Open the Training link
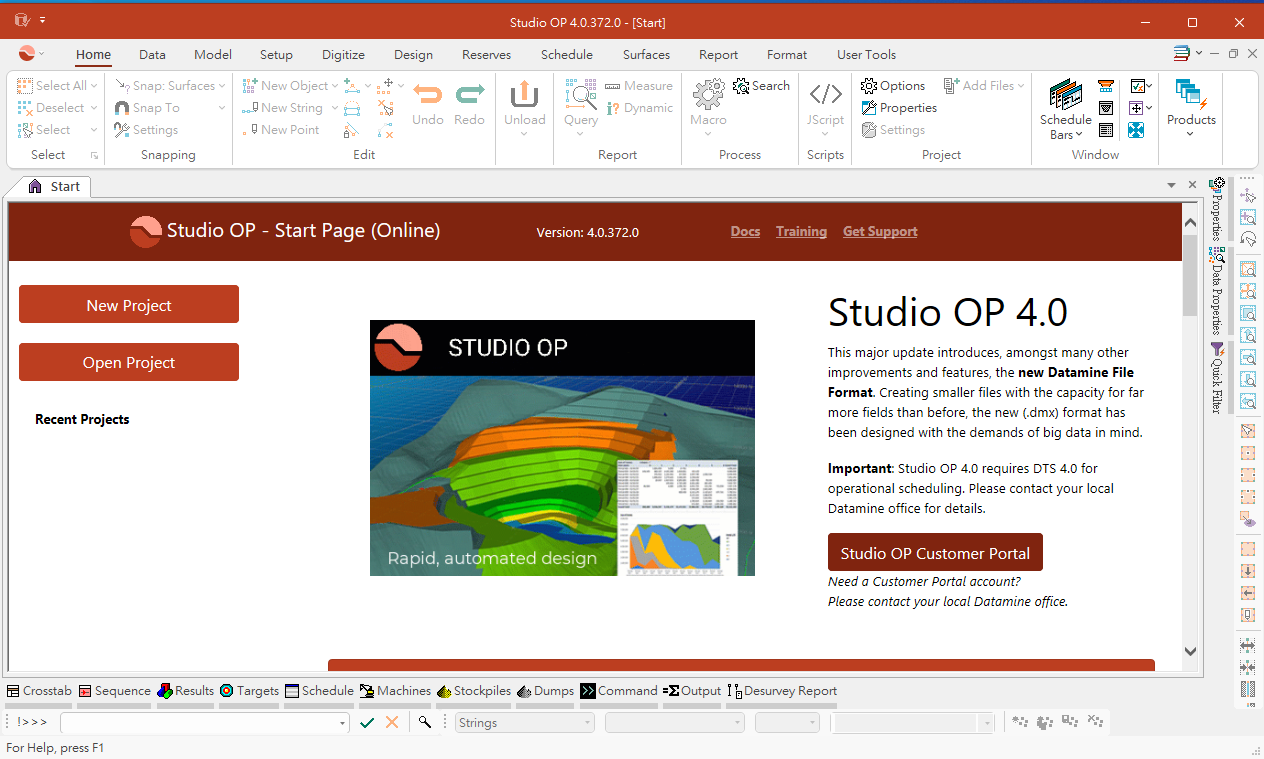Viewport: 1264px width, 759px height. tap(801, 231)
